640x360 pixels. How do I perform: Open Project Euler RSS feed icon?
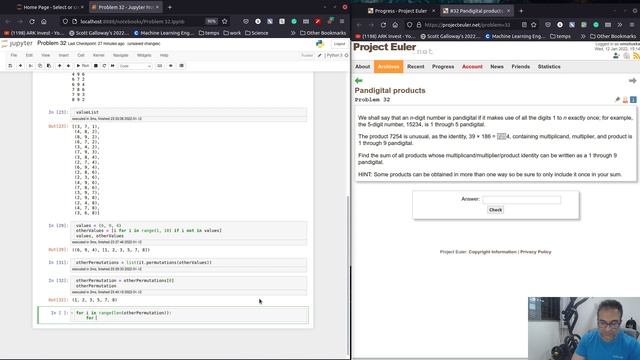point(636,56)
